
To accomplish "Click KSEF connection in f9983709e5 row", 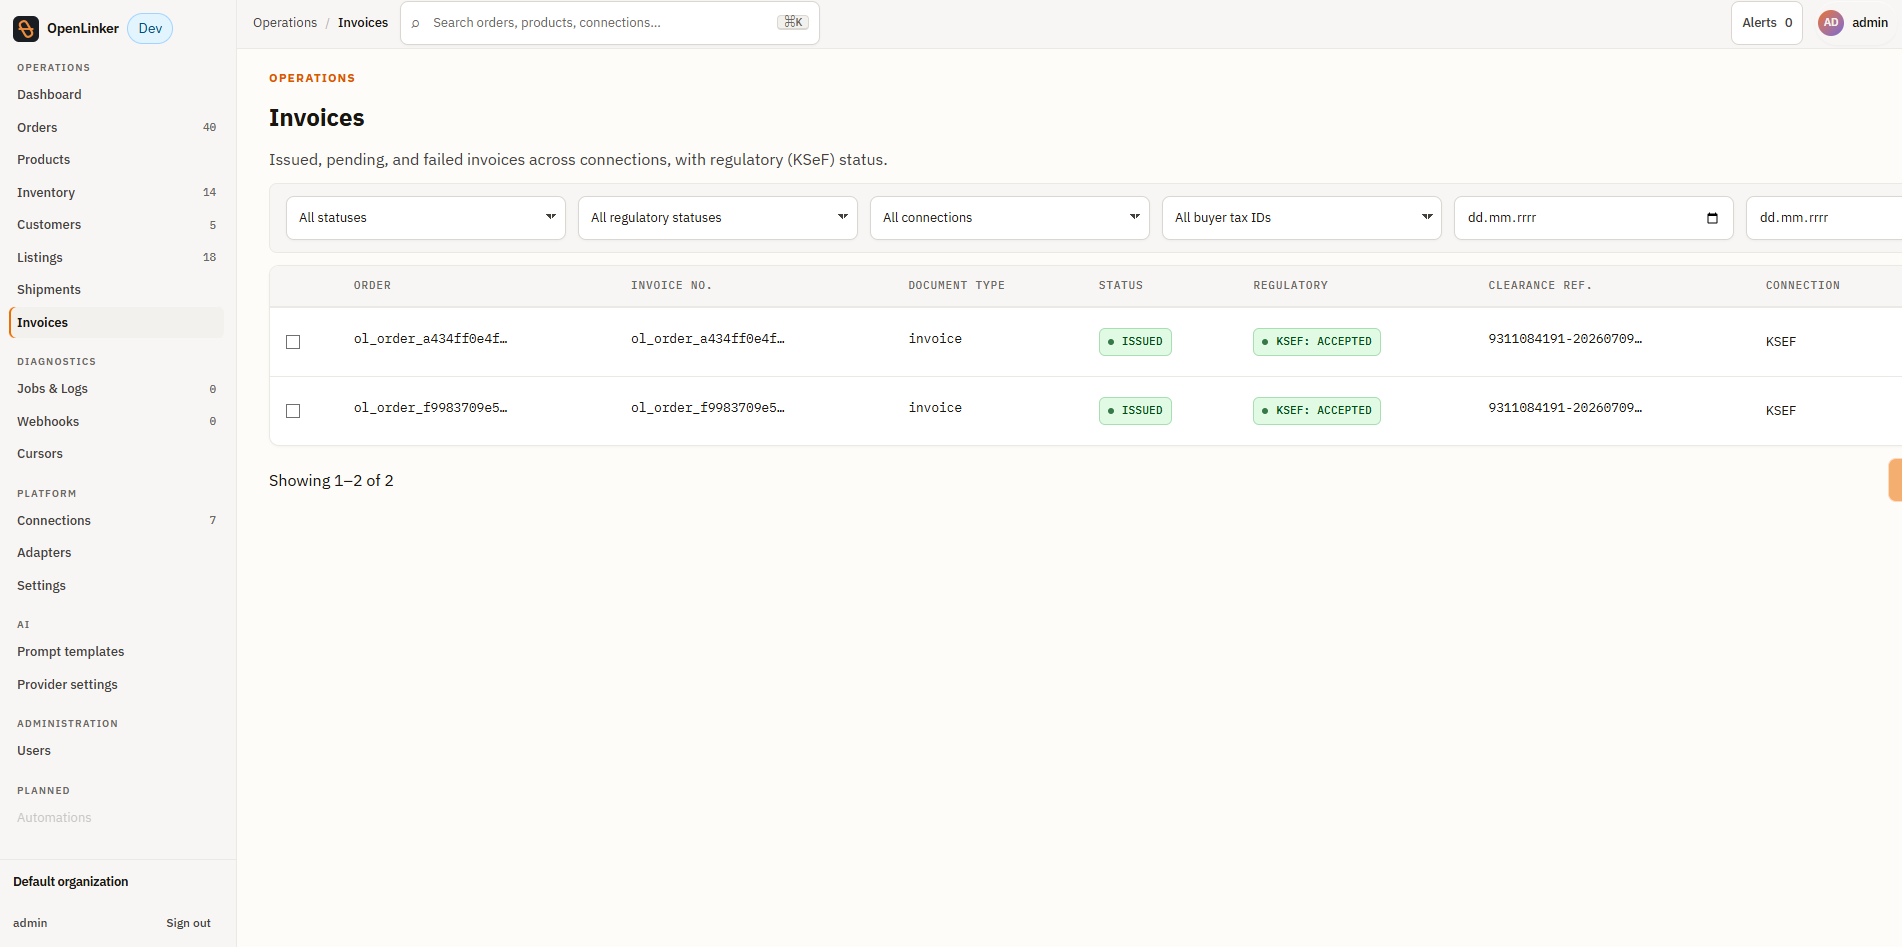I will pyautogui.click(x=1780, y=411).
